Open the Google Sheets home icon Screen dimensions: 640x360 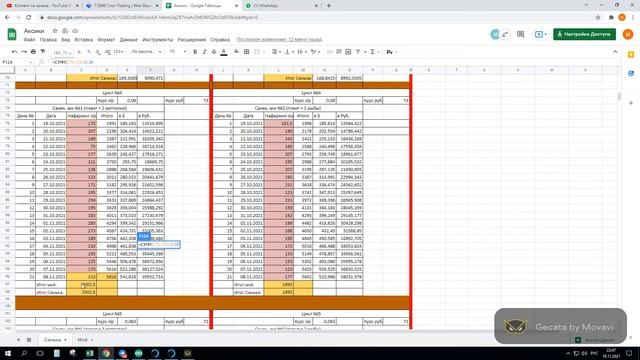(12, 34)
